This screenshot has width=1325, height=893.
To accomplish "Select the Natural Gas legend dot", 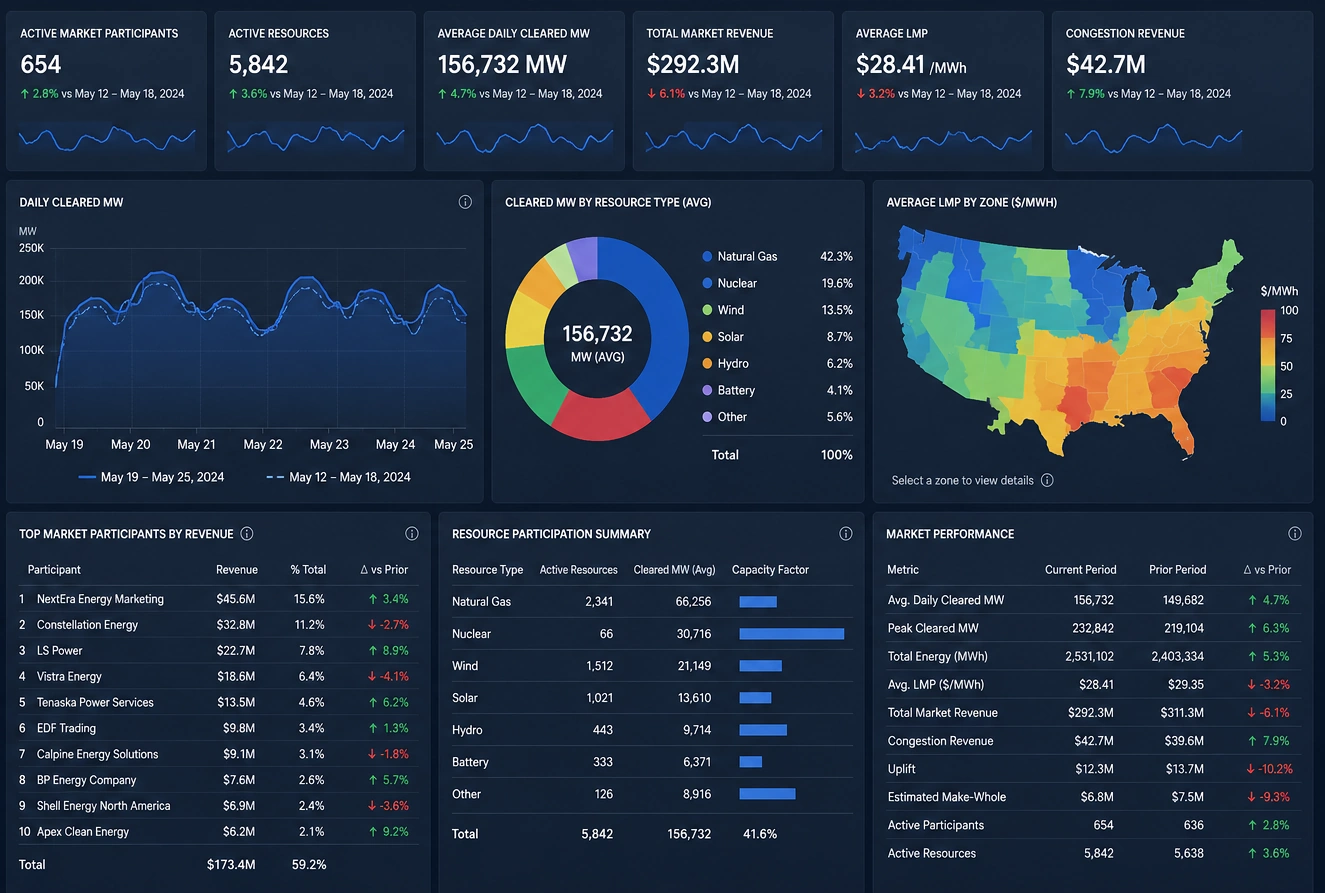I will (x=708, y=257).
